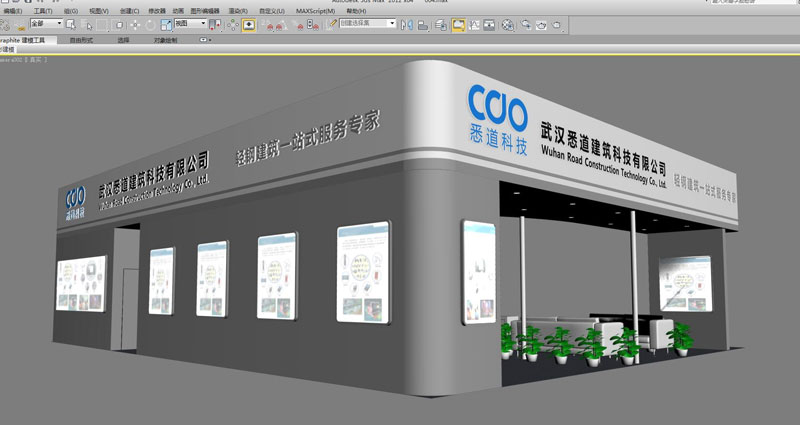Open the named selection sets dropdown
Image resolution: width=800 pixels, height=425 pixels.
point(366,23)
